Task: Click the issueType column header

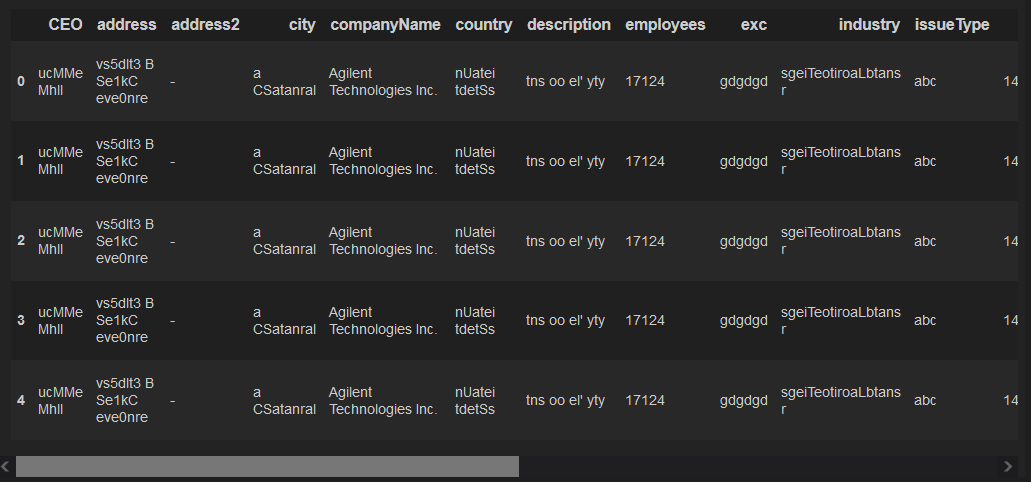Action: [x=952, y=25]
